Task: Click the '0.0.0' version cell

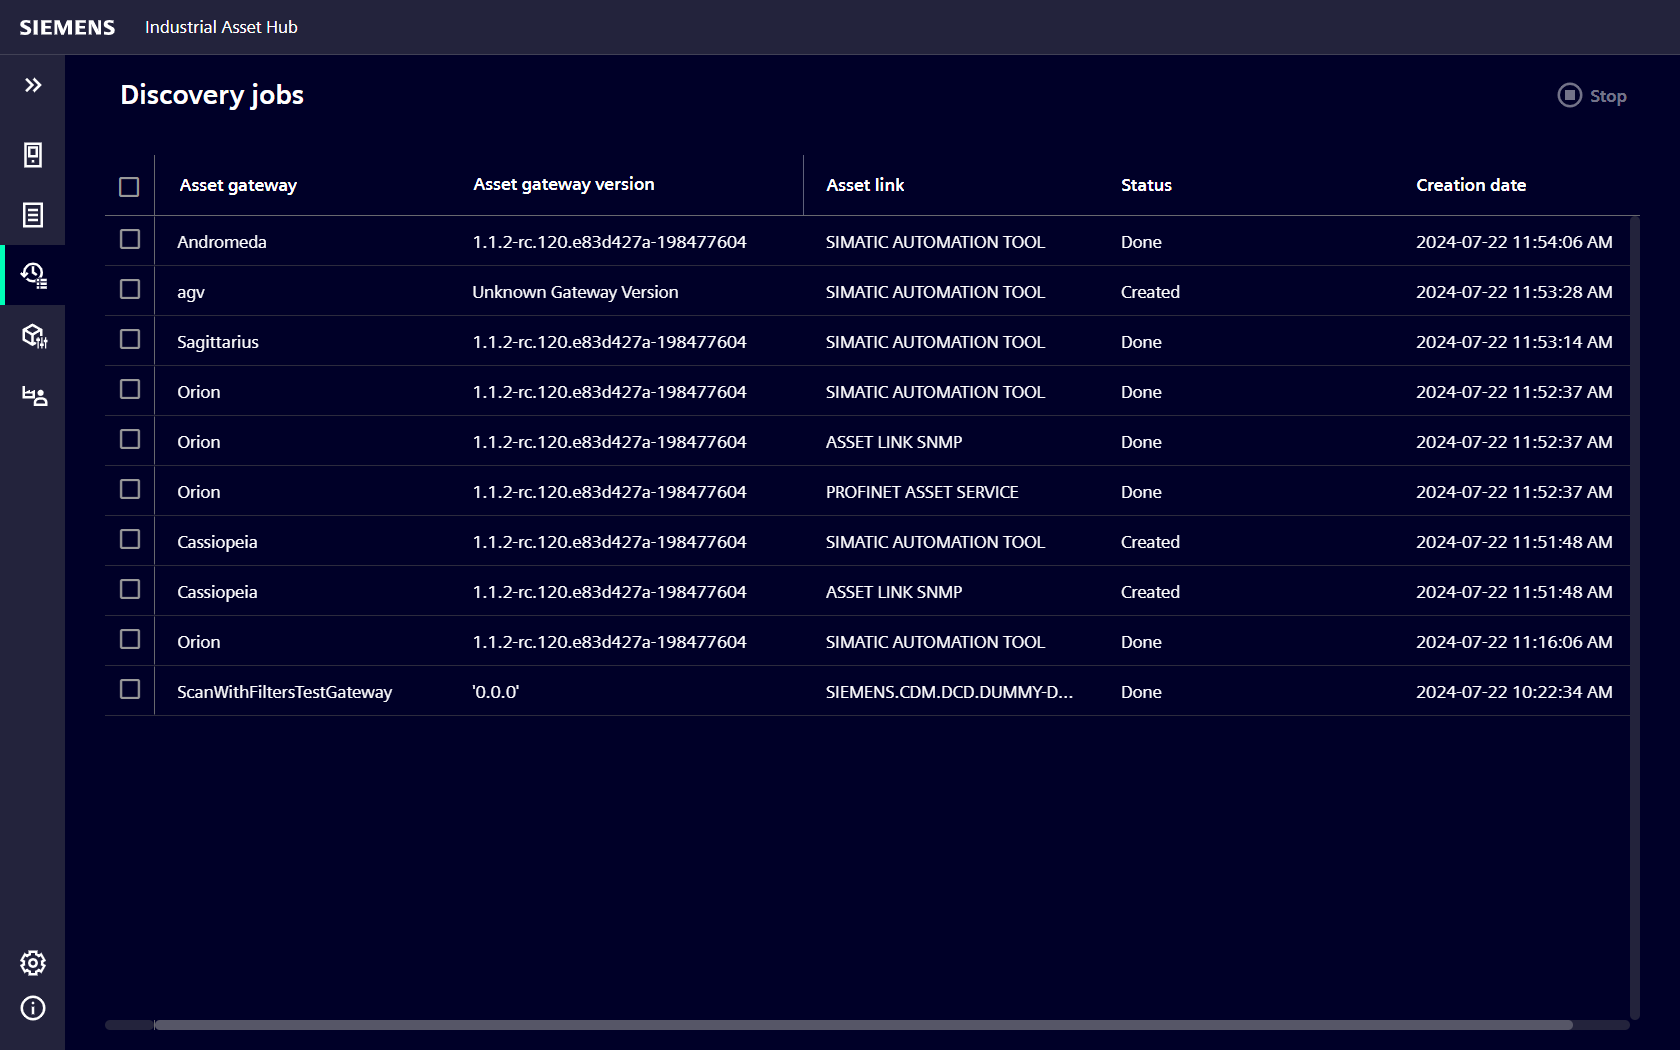Action: click(x=495, y=692)
